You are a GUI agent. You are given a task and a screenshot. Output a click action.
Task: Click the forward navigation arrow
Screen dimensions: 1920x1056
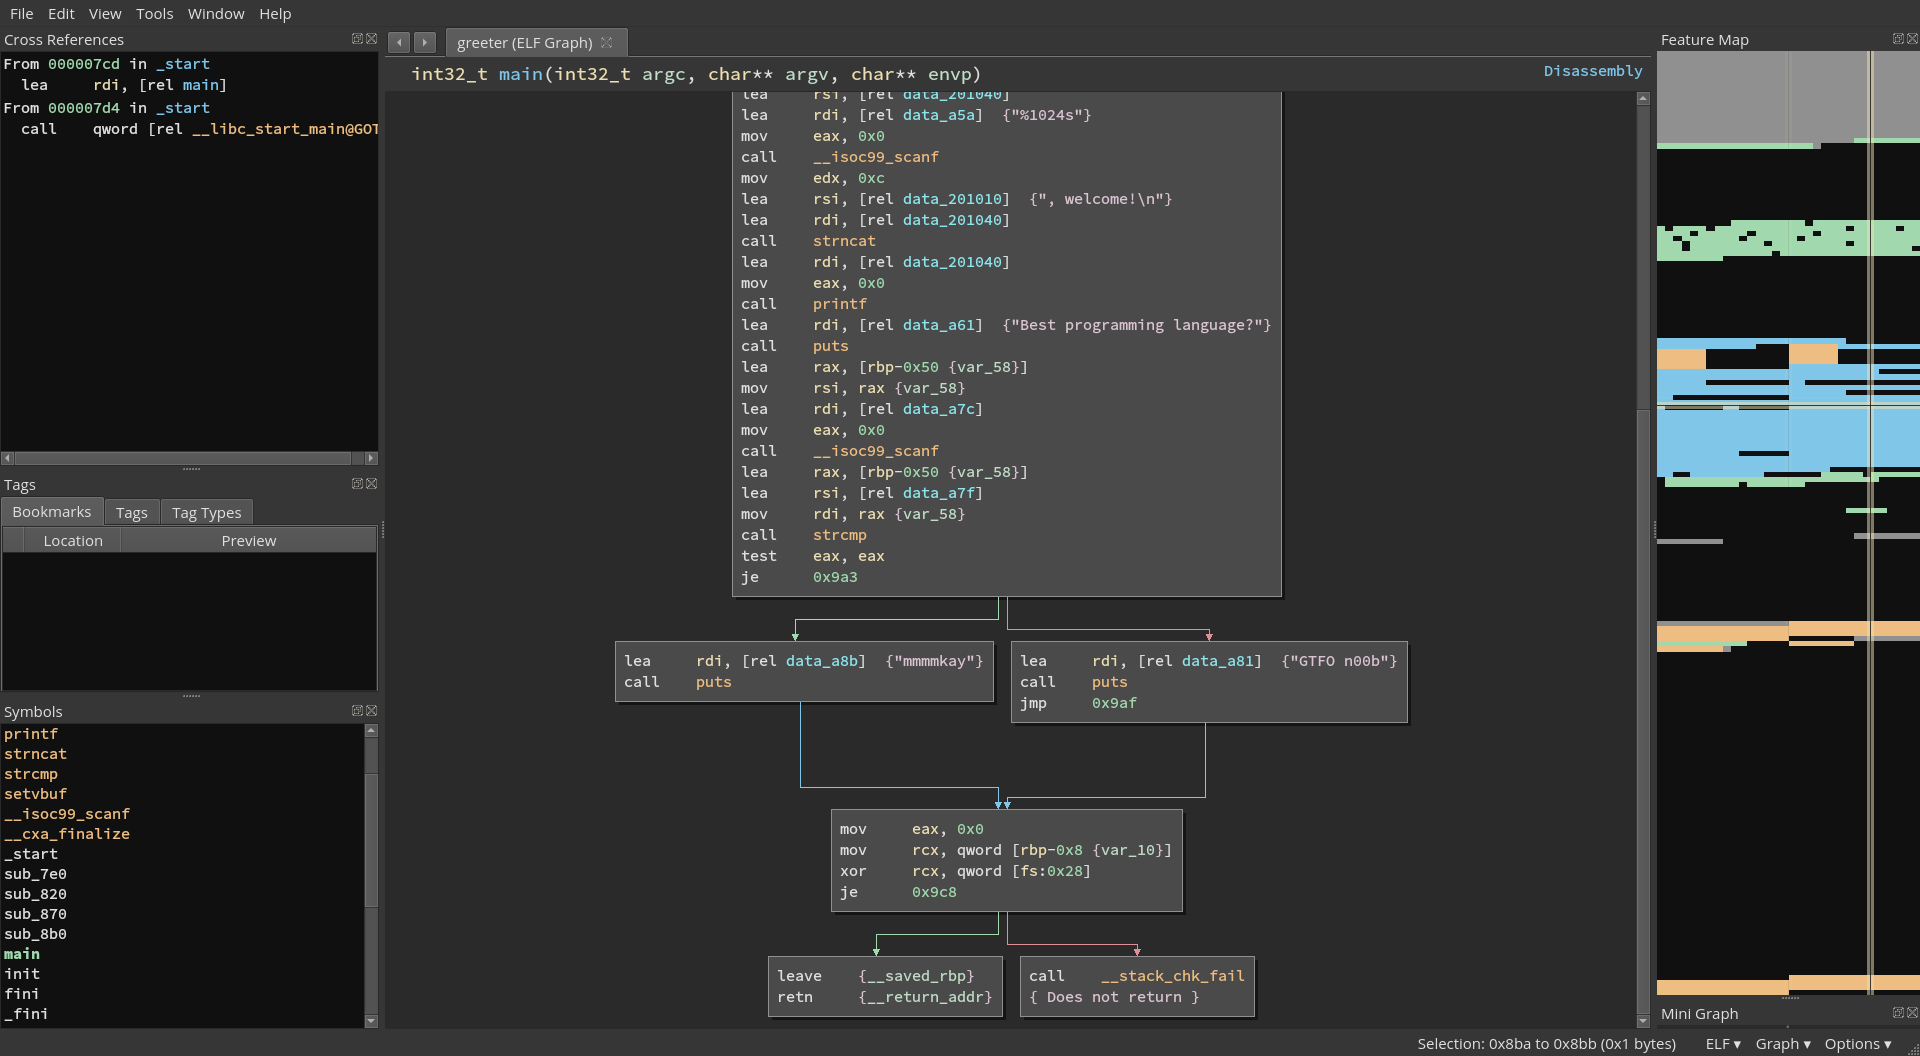point(425,42)
